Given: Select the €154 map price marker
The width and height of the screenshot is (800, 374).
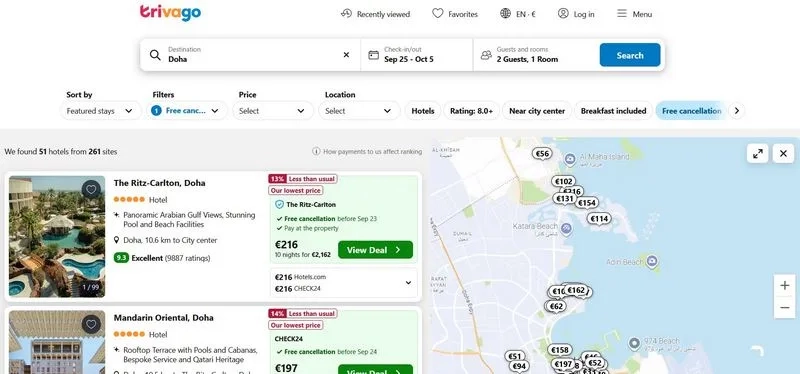Looking at the screenshot, I should click(587, 203).
